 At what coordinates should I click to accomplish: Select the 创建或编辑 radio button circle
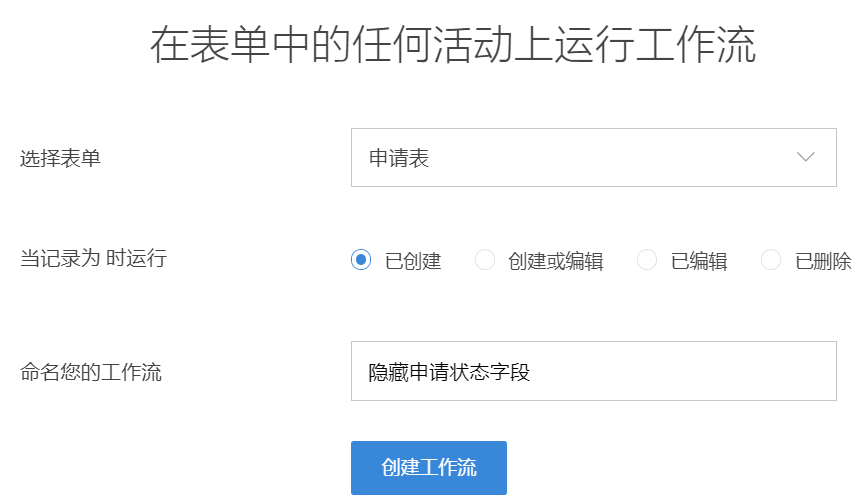point(485,260)
